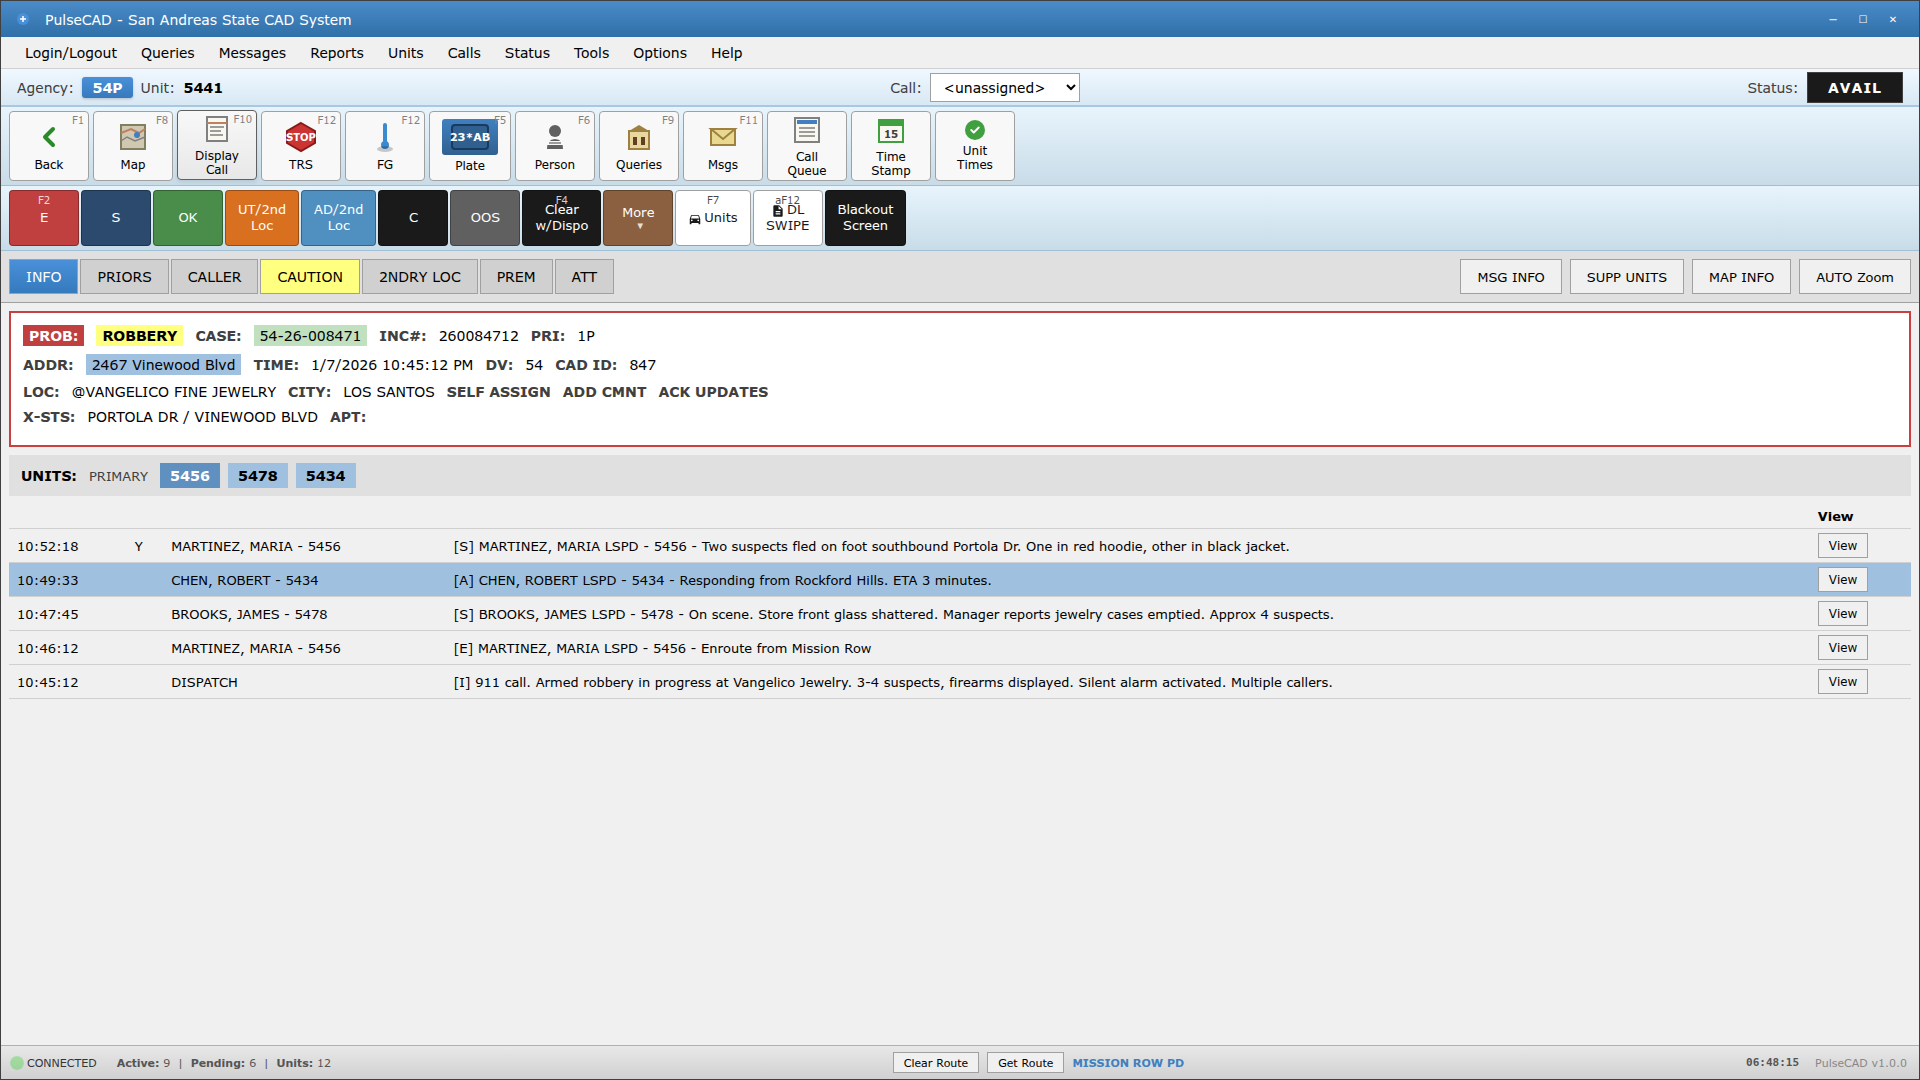Click the Time Stamp icon
The image size is (1920, 1080).
click(890, 145)
